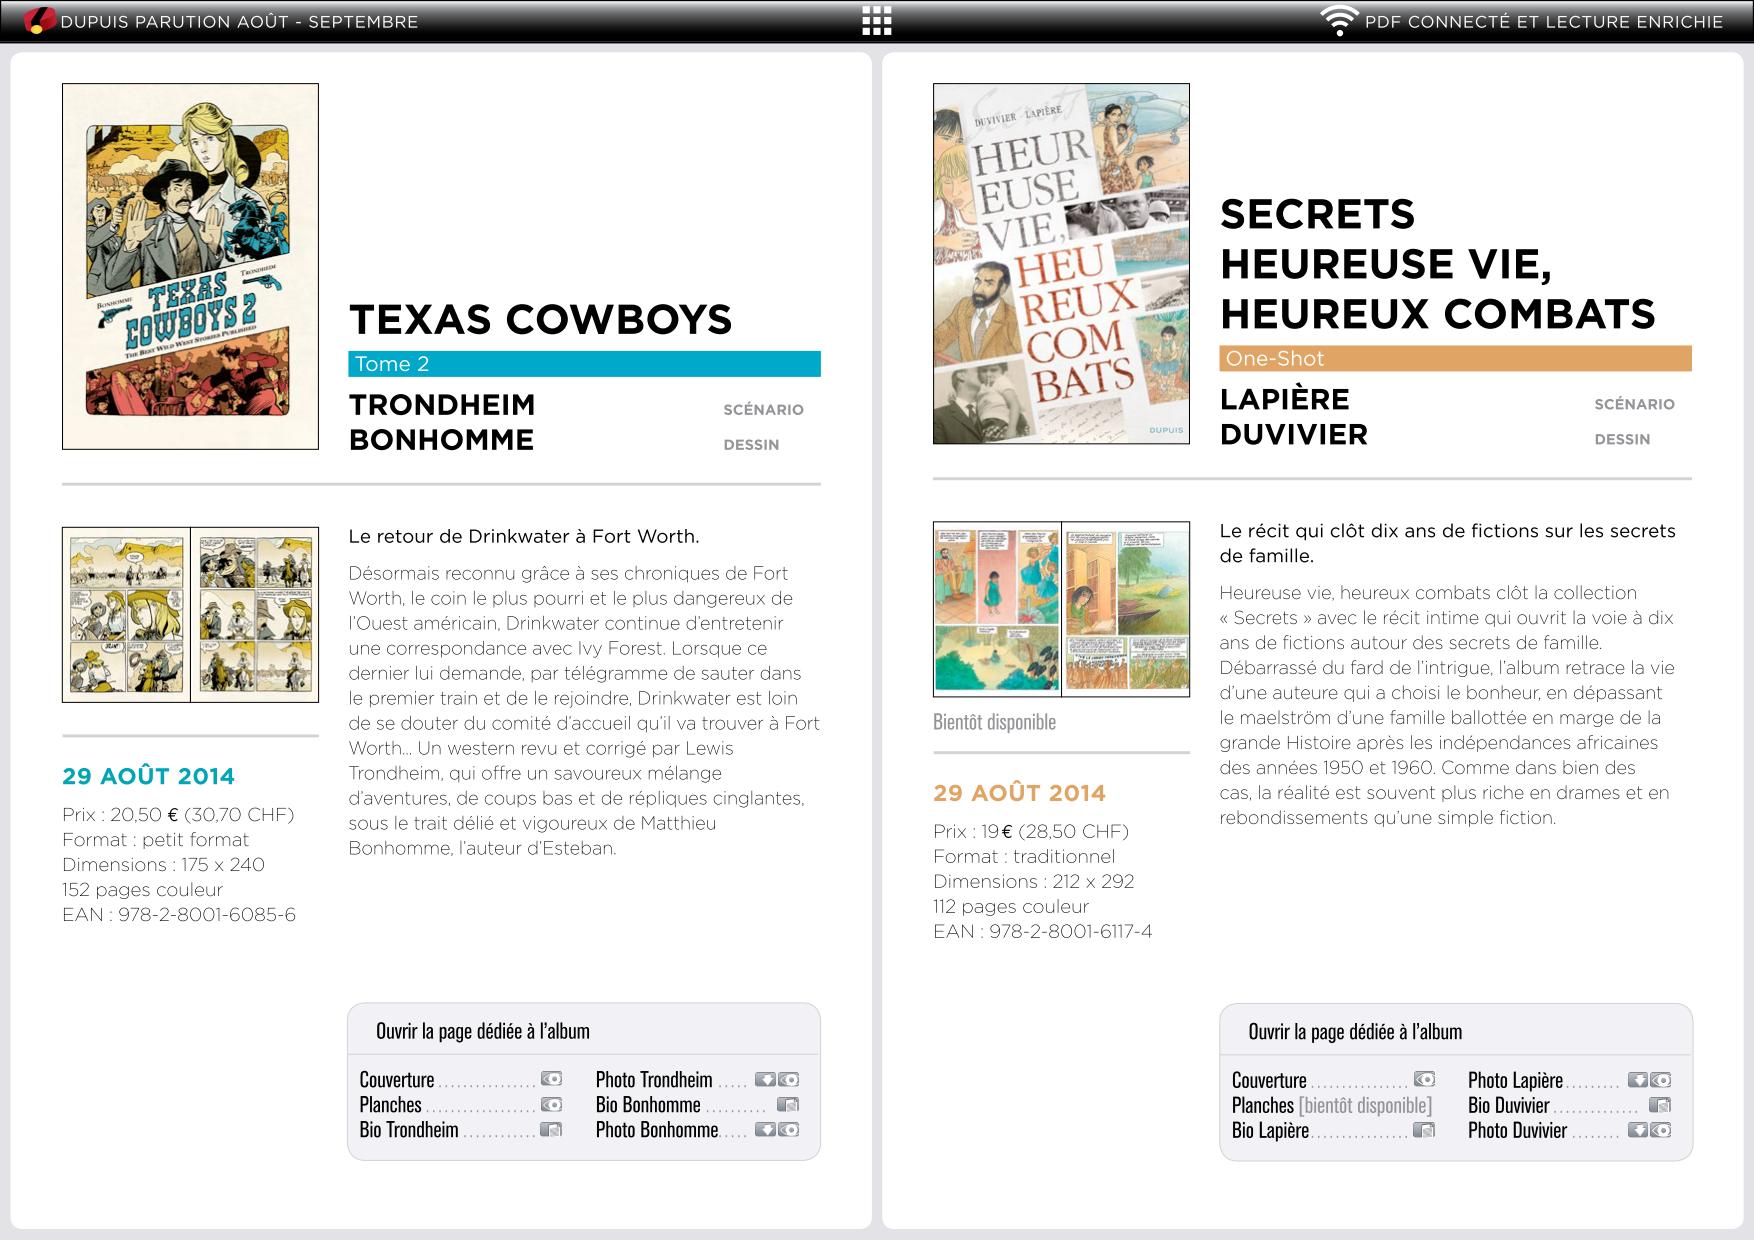Click Texas Cowboys 2 cover thumbnail
This screenshot has height=1240, width=1754.
[x=190, y=266]
